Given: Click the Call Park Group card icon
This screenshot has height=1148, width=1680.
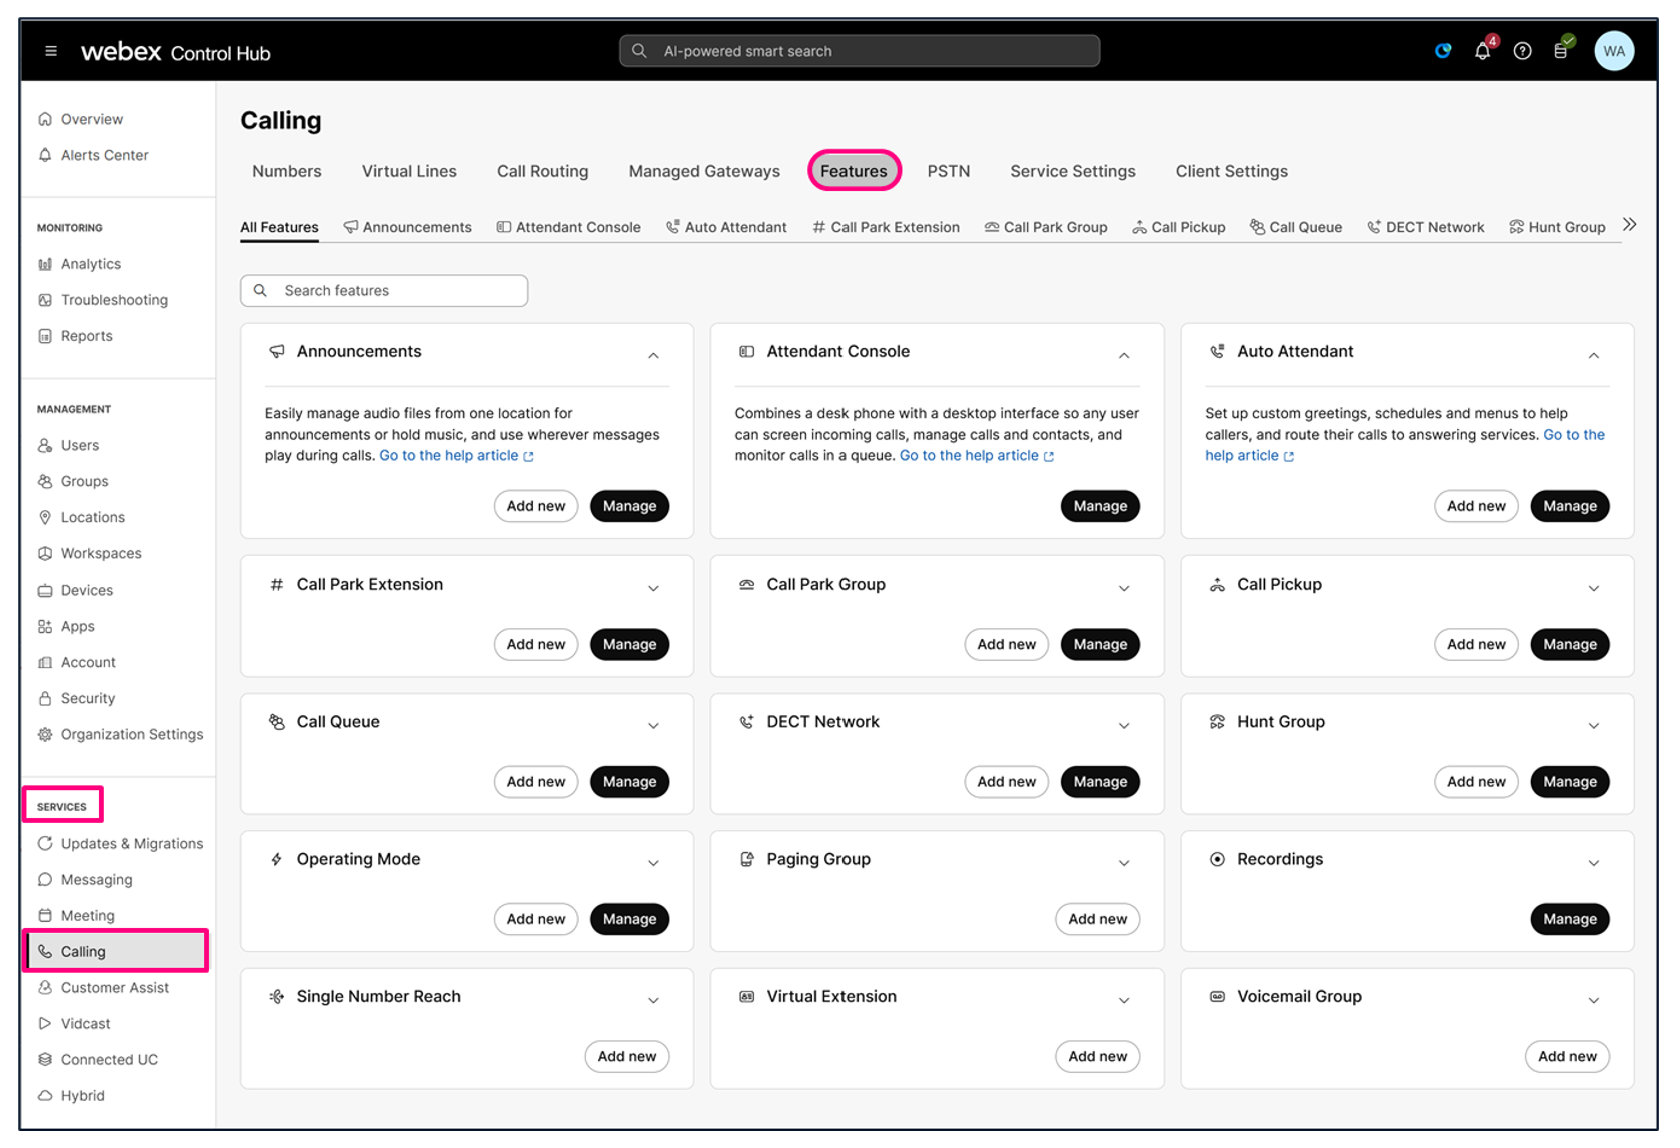Looking at the screenshot, I should tap(746, 584).
